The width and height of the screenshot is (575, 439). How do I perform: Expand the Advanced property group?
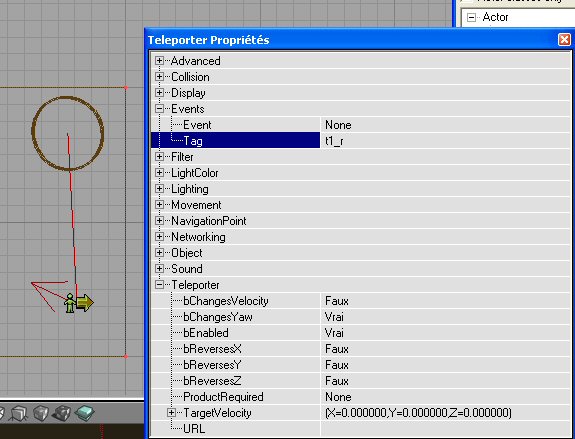point(159,61)
